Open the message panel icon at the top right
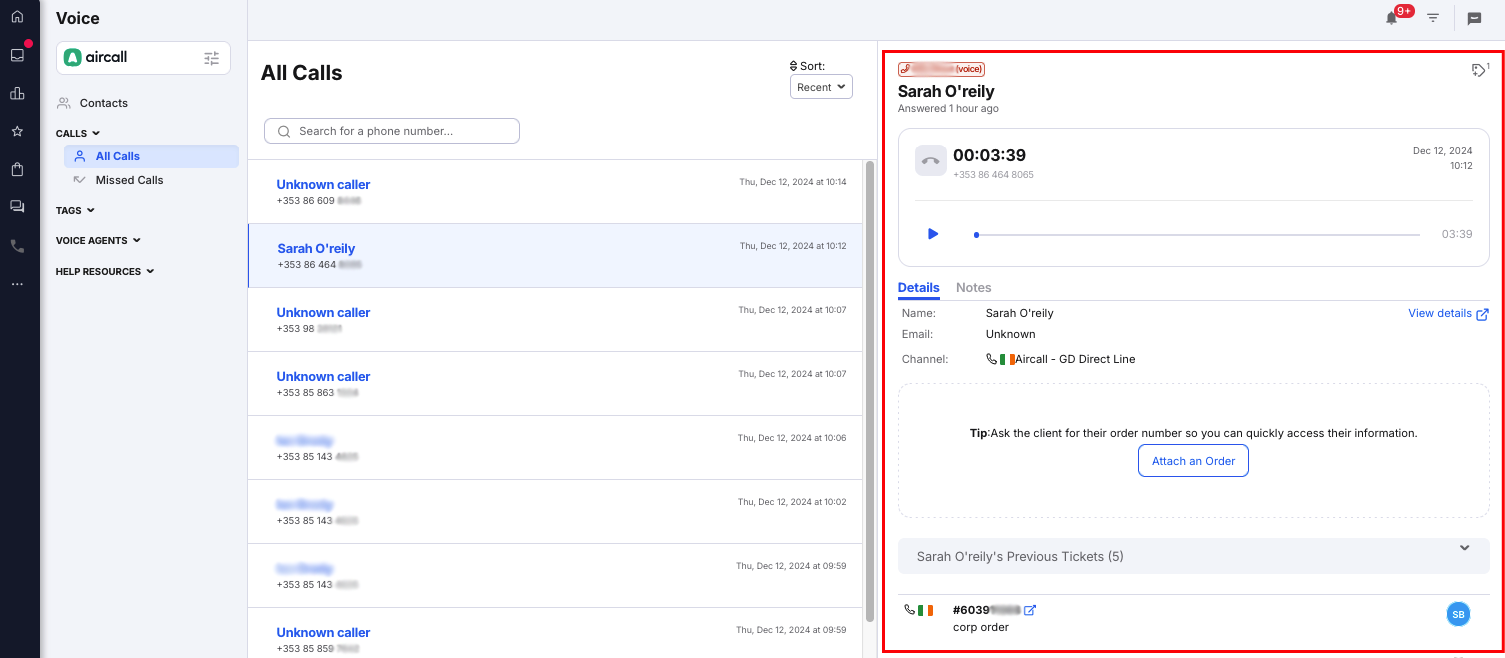This screenshot has height=658, width=1505. (1474, 18)
